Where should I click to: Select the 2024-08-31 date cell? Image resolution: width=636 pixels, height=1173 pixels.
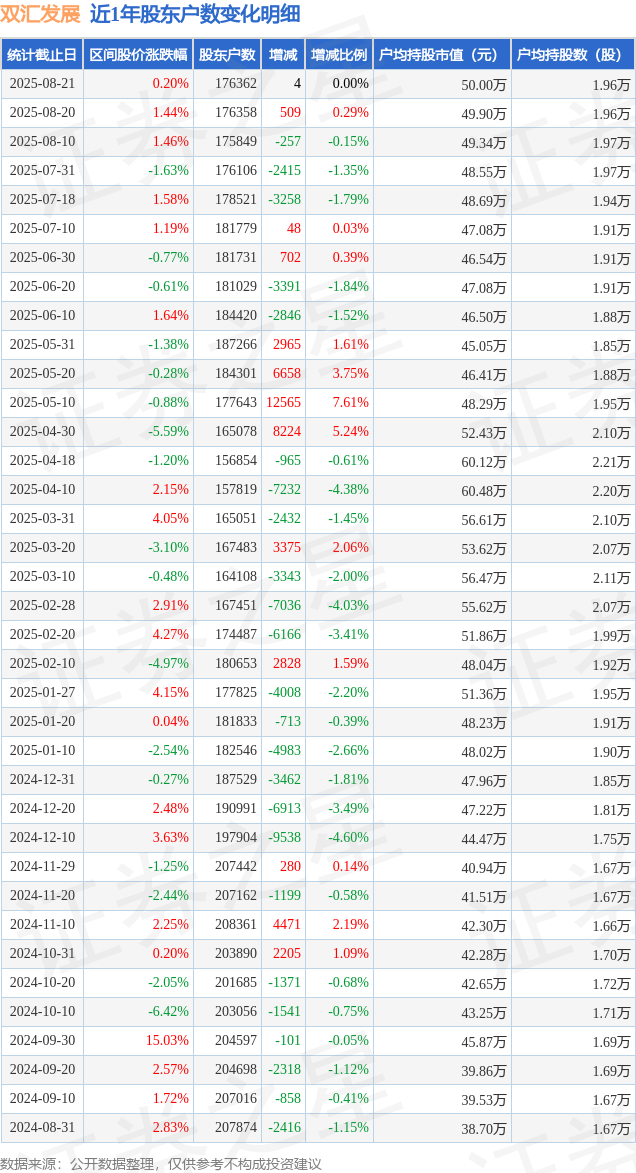click(42, 1128)
